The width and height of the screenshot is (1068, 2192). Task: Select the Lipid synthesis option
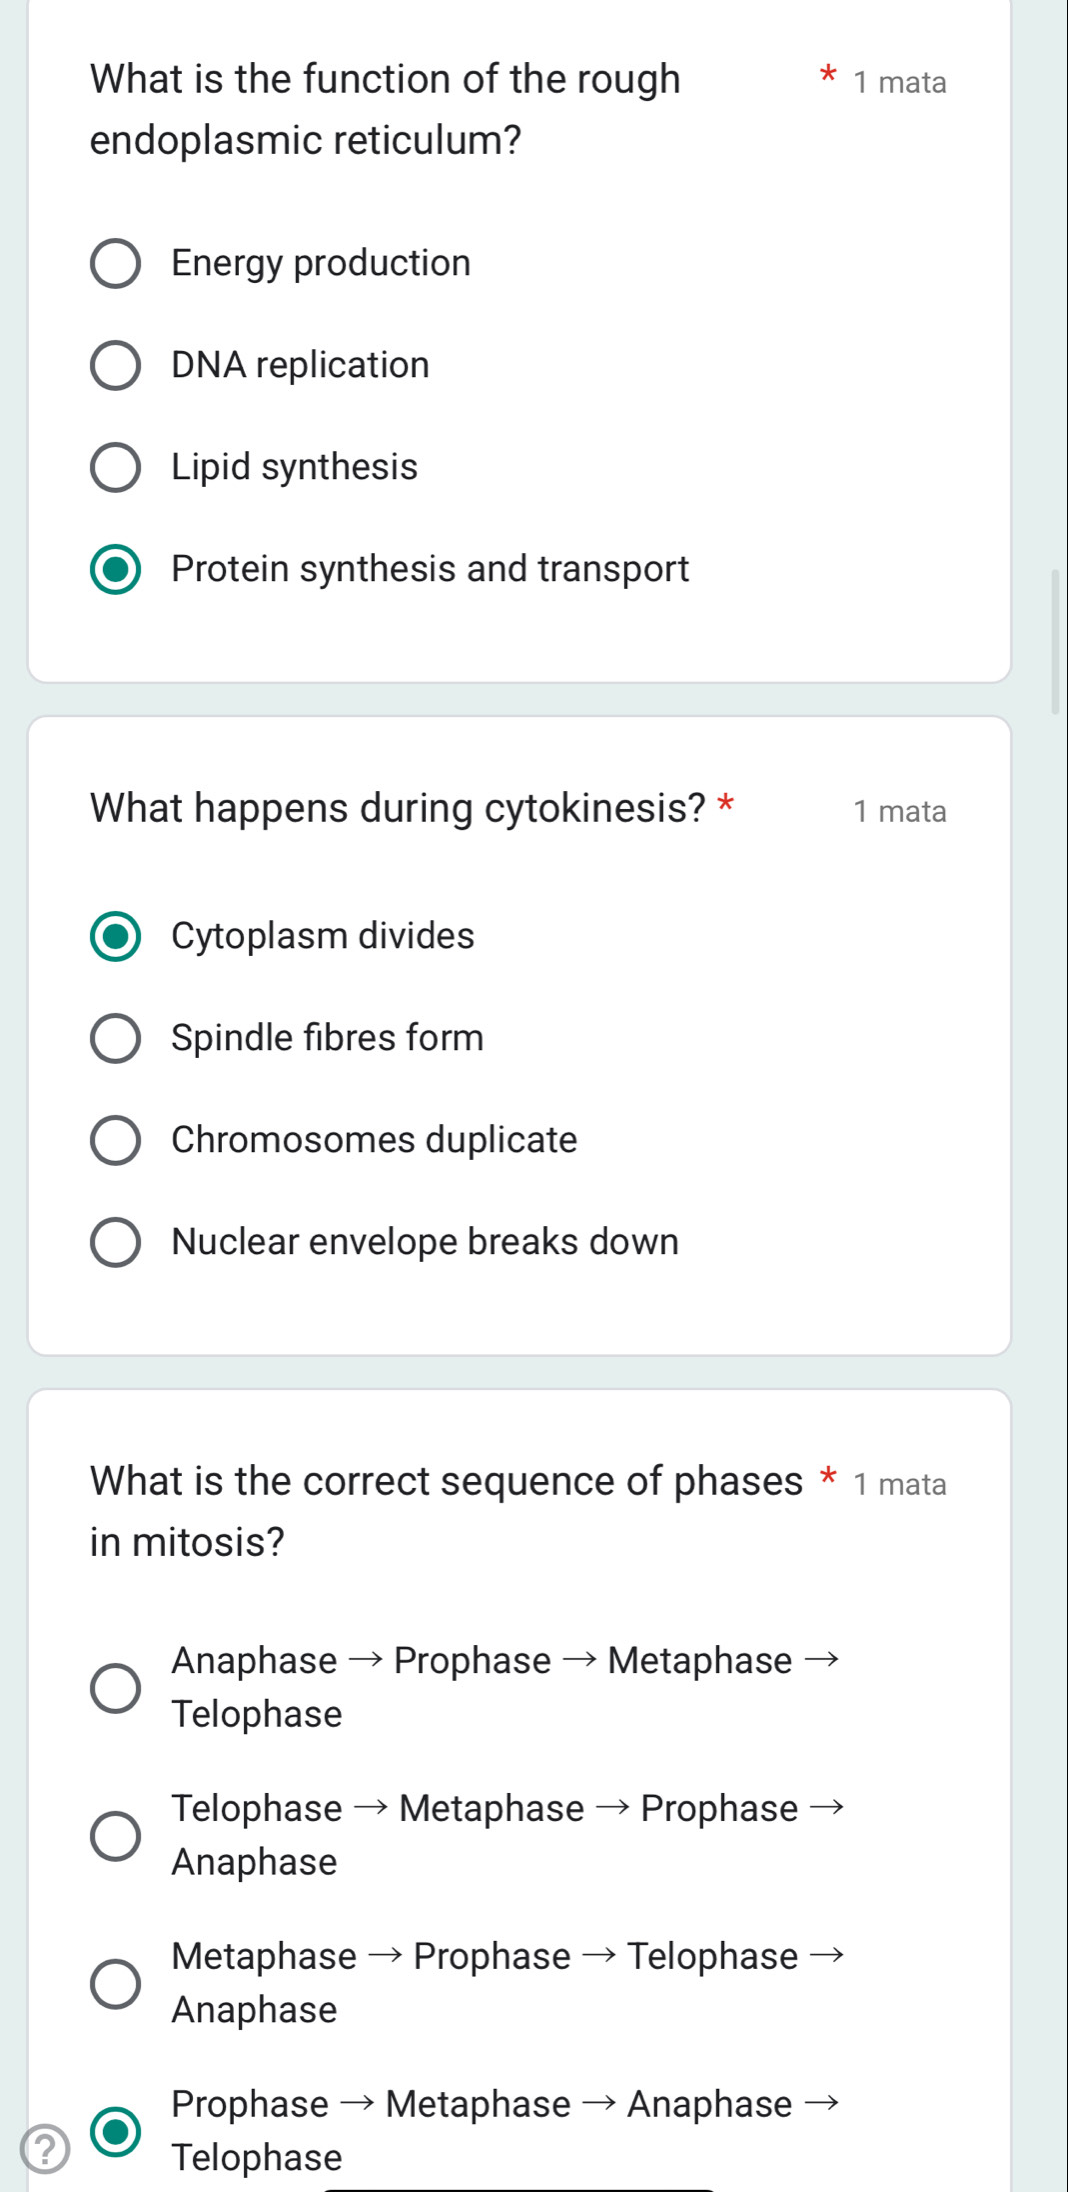[x=116, y=466]
